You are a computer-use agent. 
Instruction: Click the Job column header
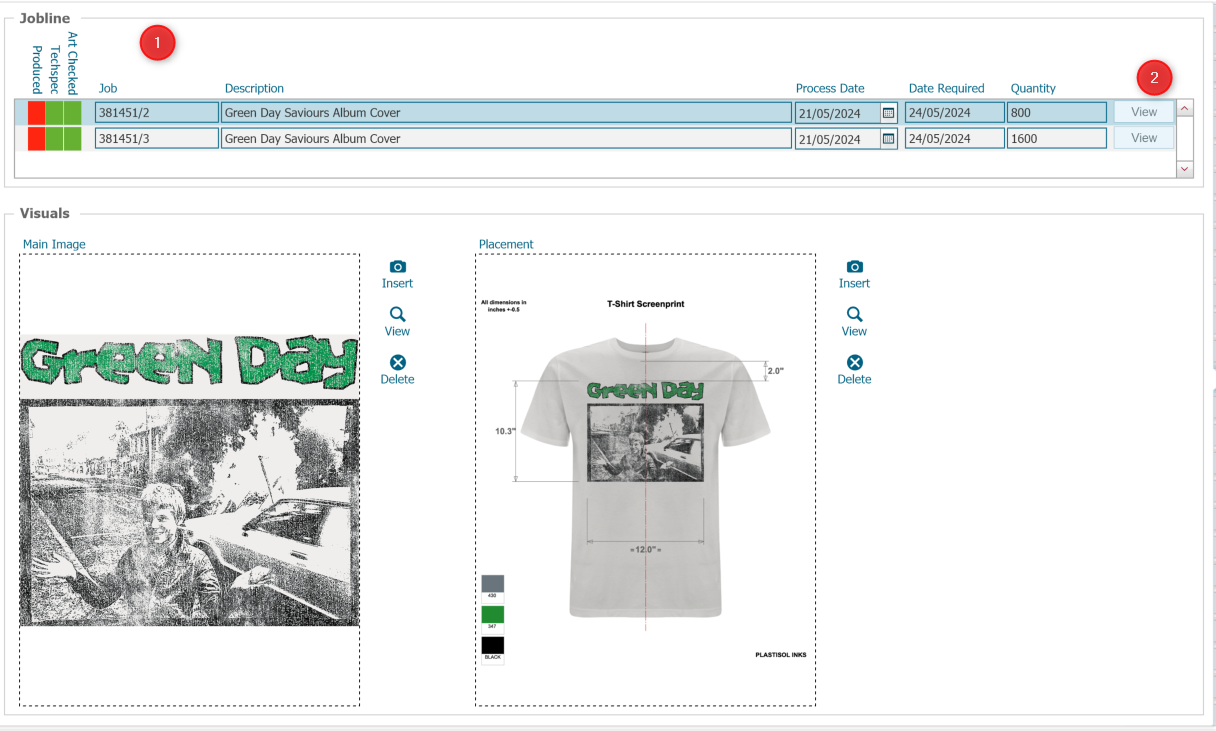click(107, 88)
